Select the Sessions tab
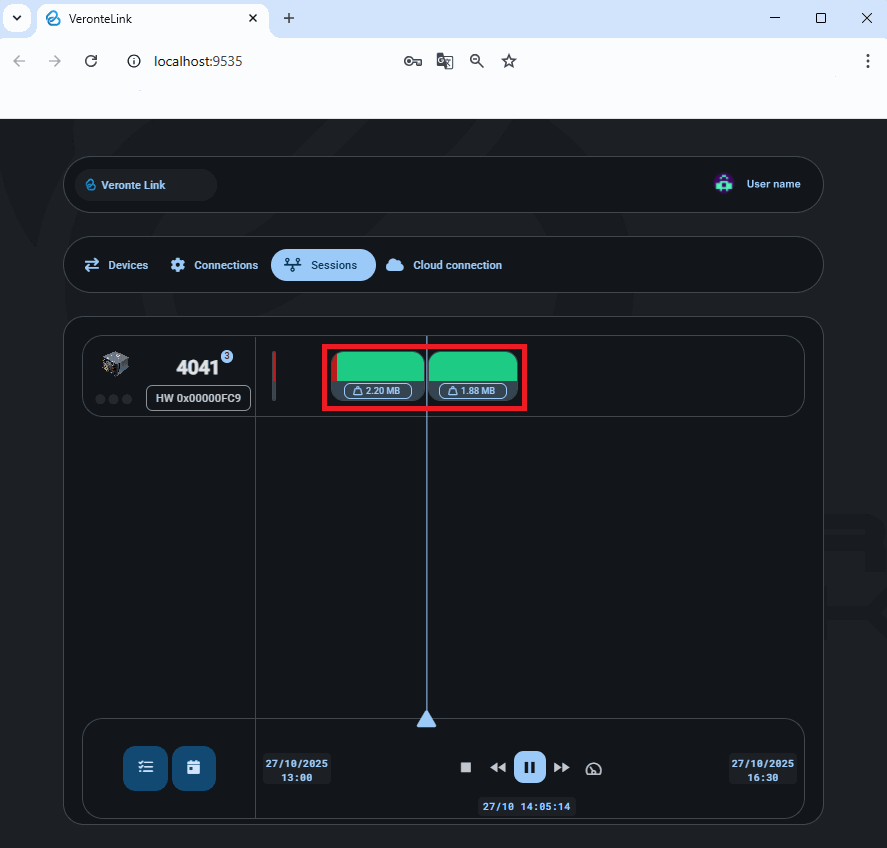Image resolution: width=887 pixels, height=848 pixels. tap(323, 265)
